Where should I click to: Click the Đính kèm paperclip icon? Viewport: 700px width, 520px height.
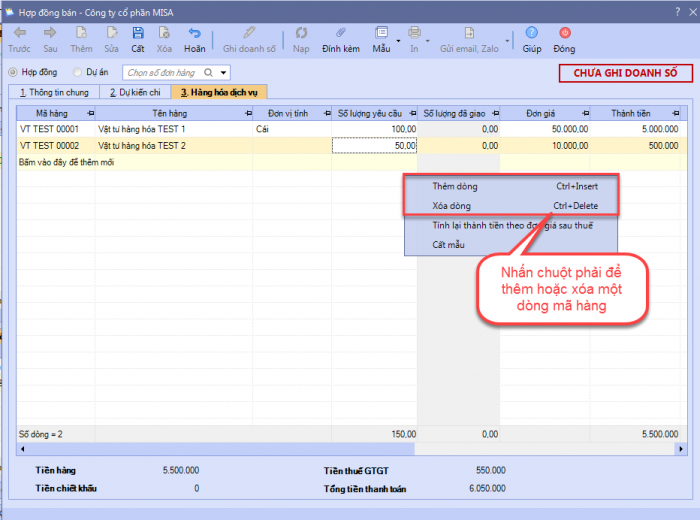(x=340, y=33)
